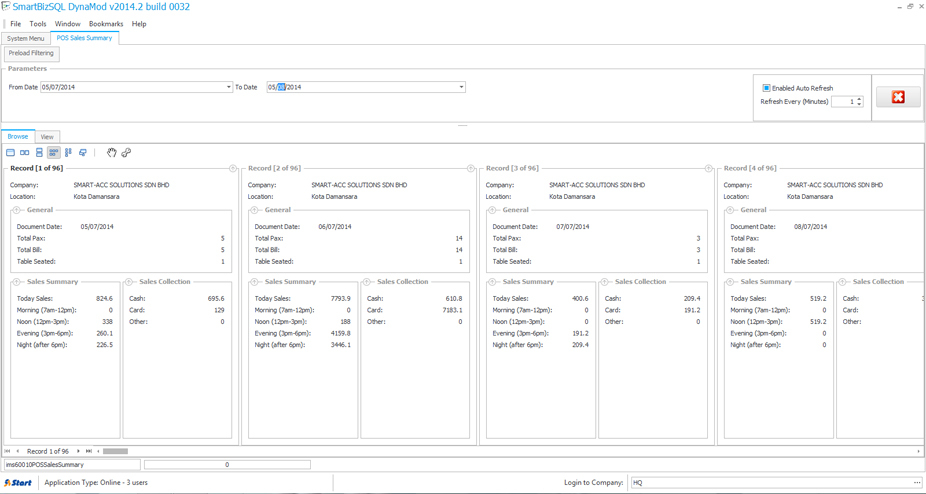The width and height of the screenshot is (926, 494).
Task: Collapse Record 1 of 96 card
Action: [233, 168]
